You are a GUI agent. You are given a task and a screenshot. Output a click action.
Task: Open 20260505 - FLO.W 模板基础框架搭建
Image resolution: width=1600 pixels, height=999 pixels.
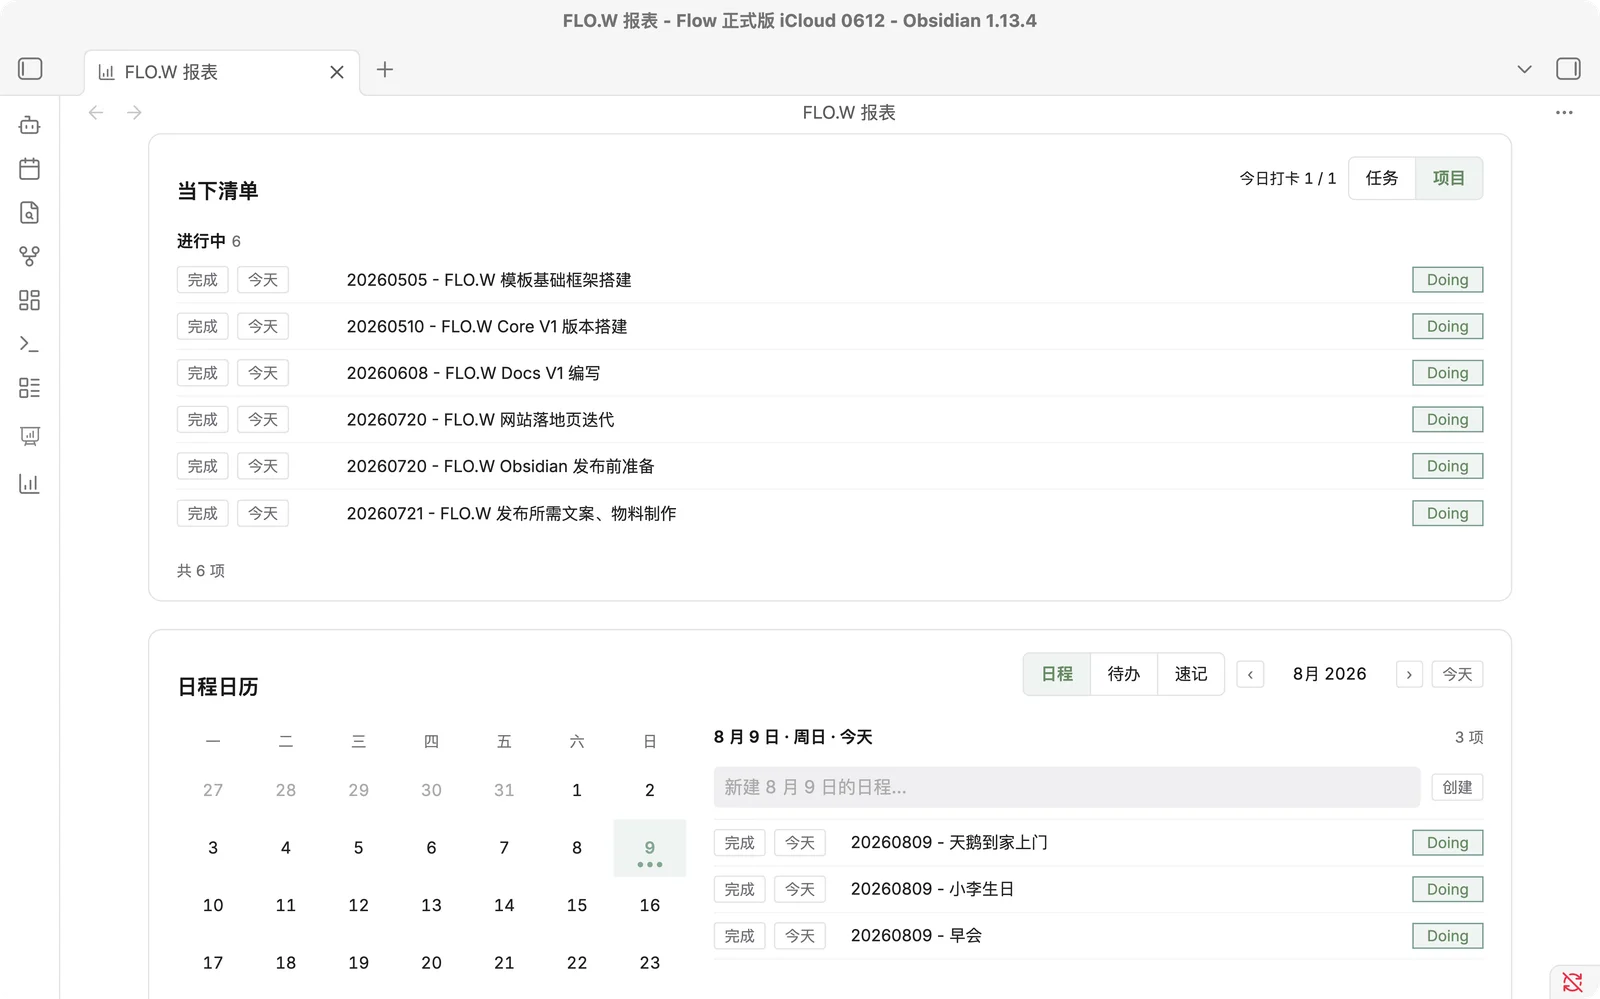coord(489,280)
